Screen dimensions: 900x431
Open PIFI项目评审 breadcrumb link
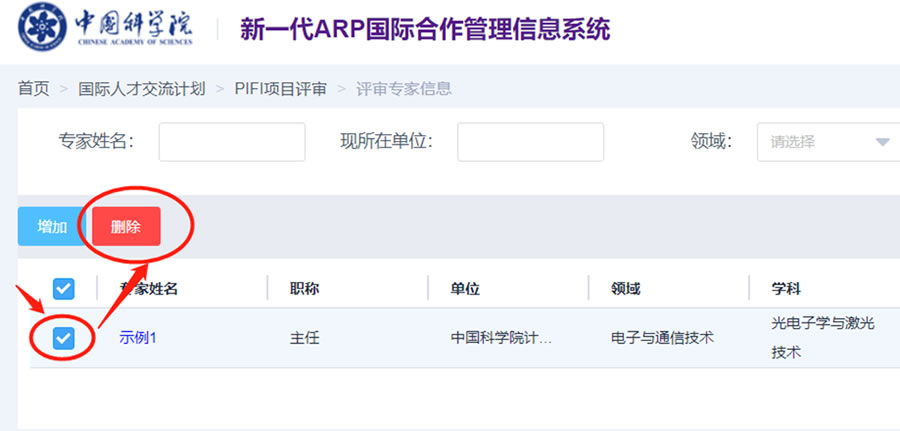(x=281, y=88)
